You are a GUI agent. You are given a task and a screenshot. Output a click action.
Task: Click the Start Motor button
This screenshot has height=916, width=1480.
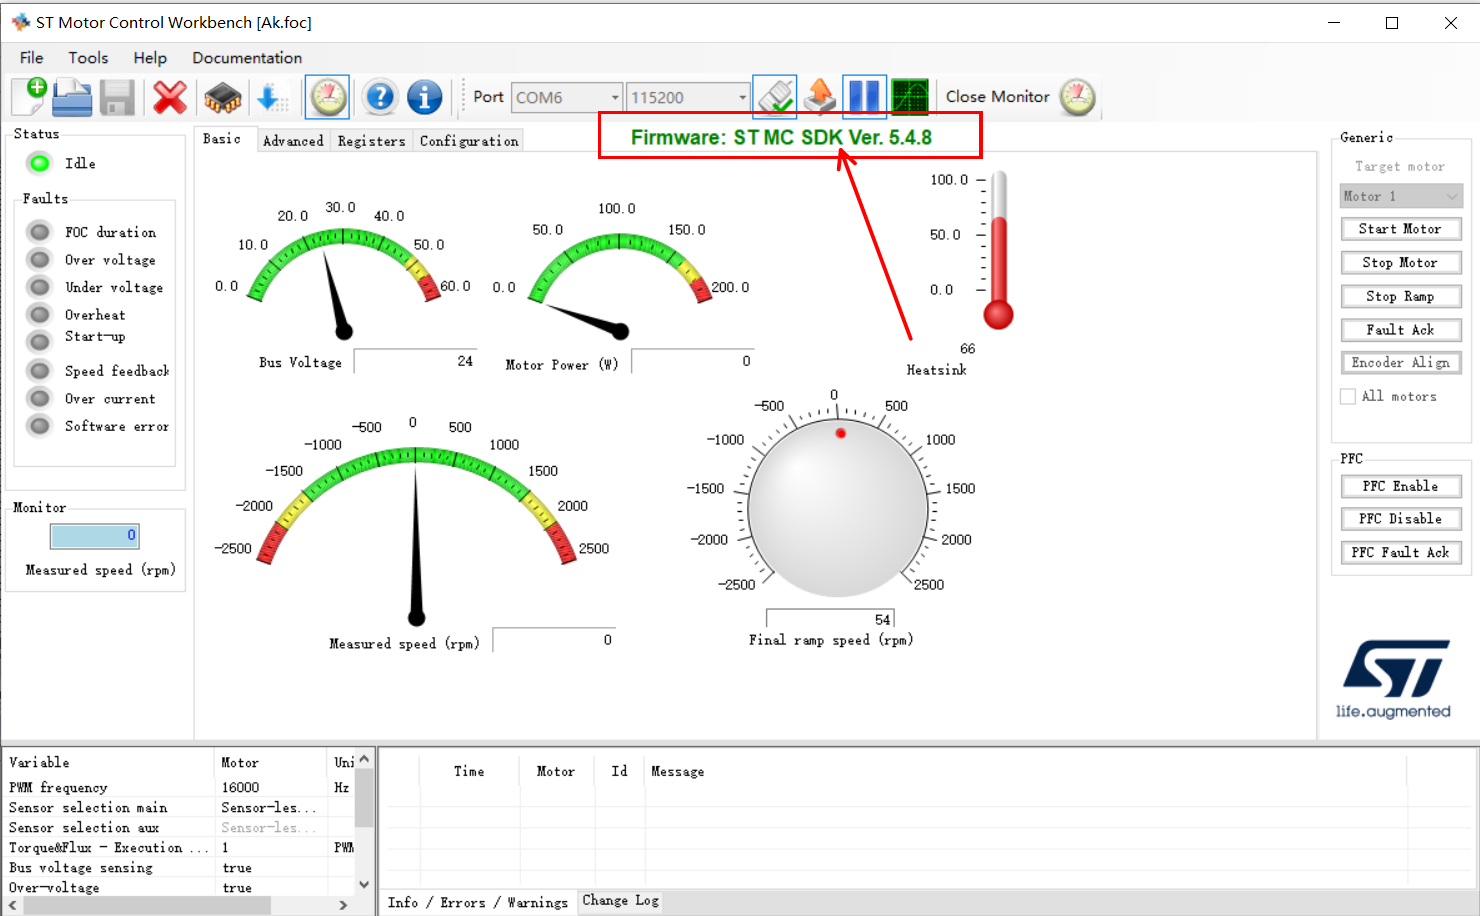1401,229
